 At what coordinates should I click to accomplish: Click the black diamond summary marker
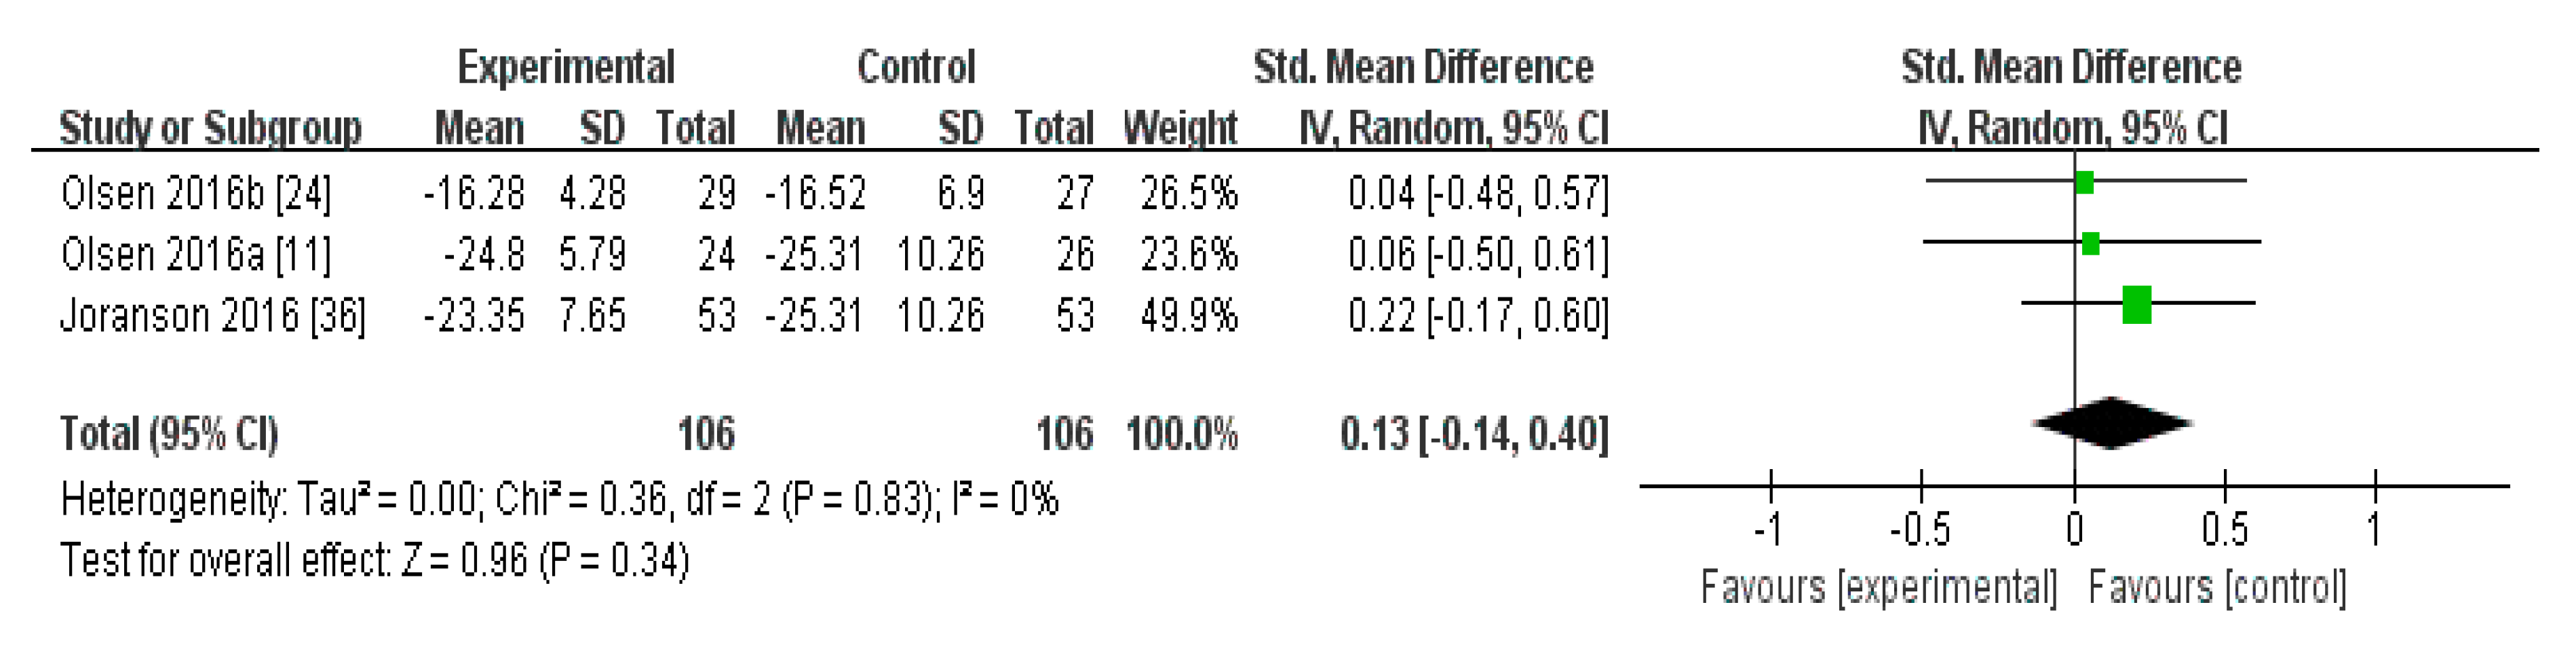[2111, 423]
